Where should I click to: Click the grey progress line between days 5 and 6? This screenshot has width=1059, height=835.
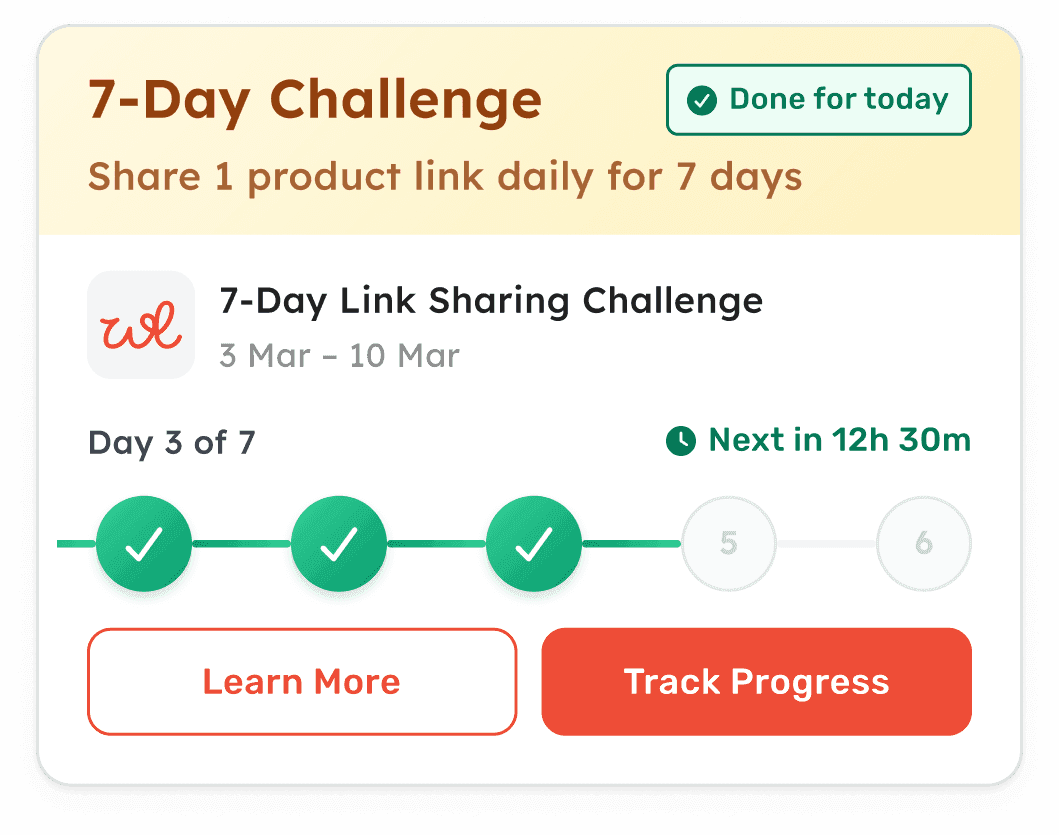pyautogui.click(x=826, y=544)
